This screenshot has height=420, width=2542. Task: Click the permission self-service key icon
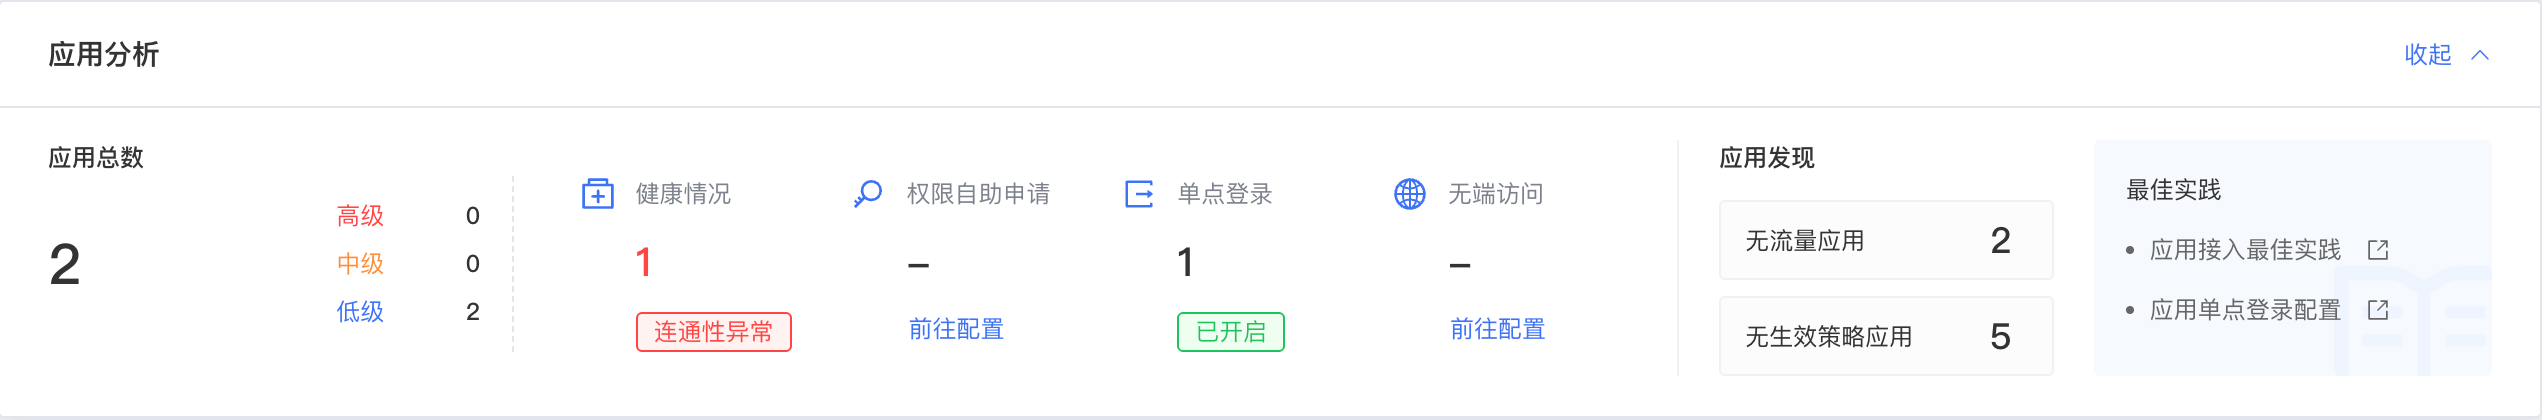[x=868, y=194]
